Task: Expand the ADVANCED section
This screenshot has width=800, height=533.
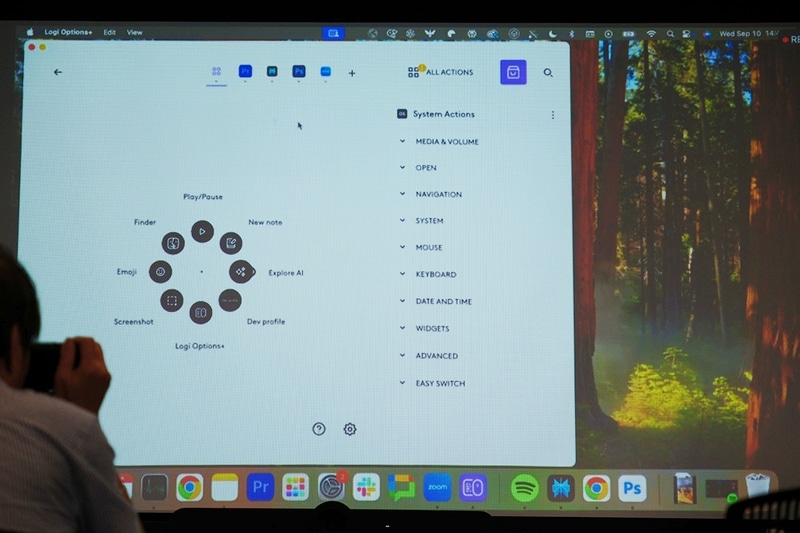Action: [429, 356]
